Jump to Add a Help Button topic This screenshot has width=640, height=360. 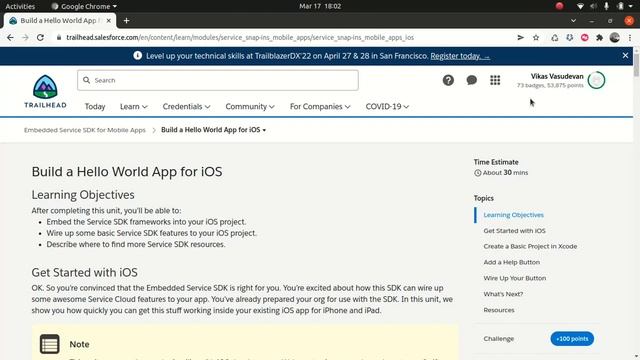click(511, 262)
